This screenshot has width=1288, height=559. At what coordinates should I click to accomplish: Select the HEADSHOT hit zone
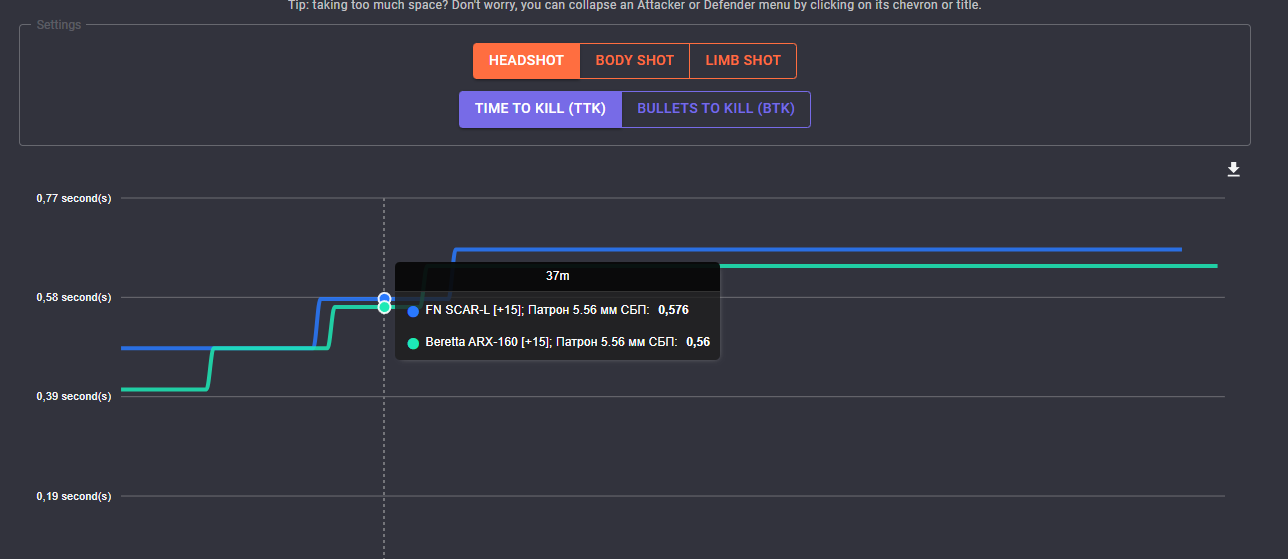[x=526, y=60]
